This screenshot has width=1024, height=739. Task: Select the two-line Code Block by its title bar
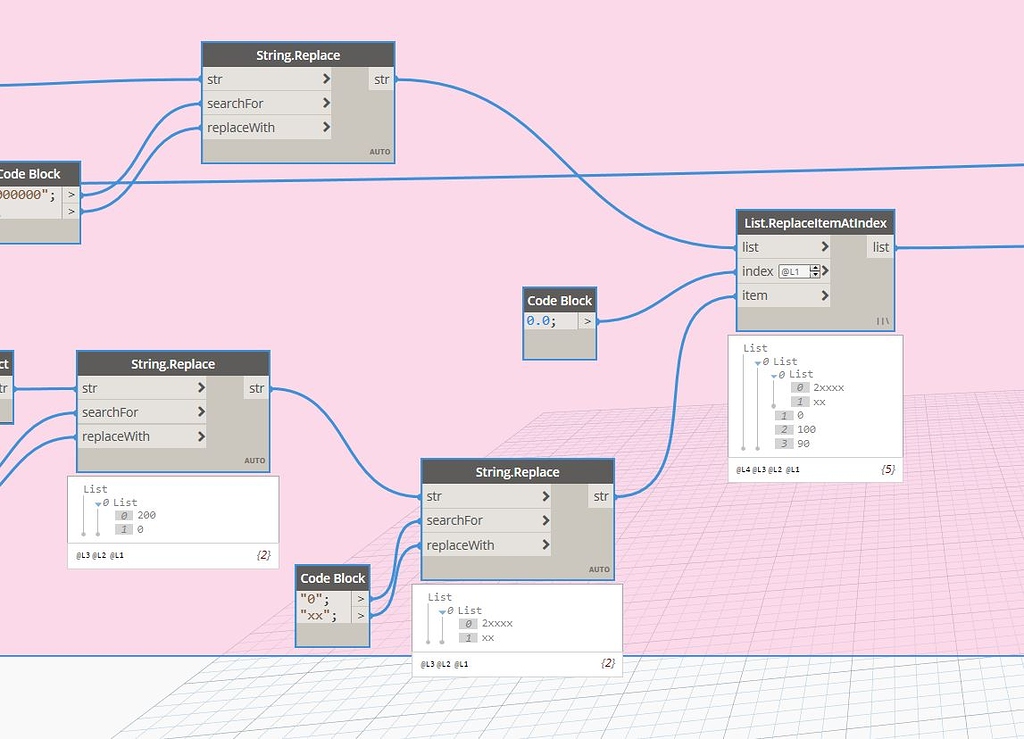pyautogui.click(x=331, y=577)
